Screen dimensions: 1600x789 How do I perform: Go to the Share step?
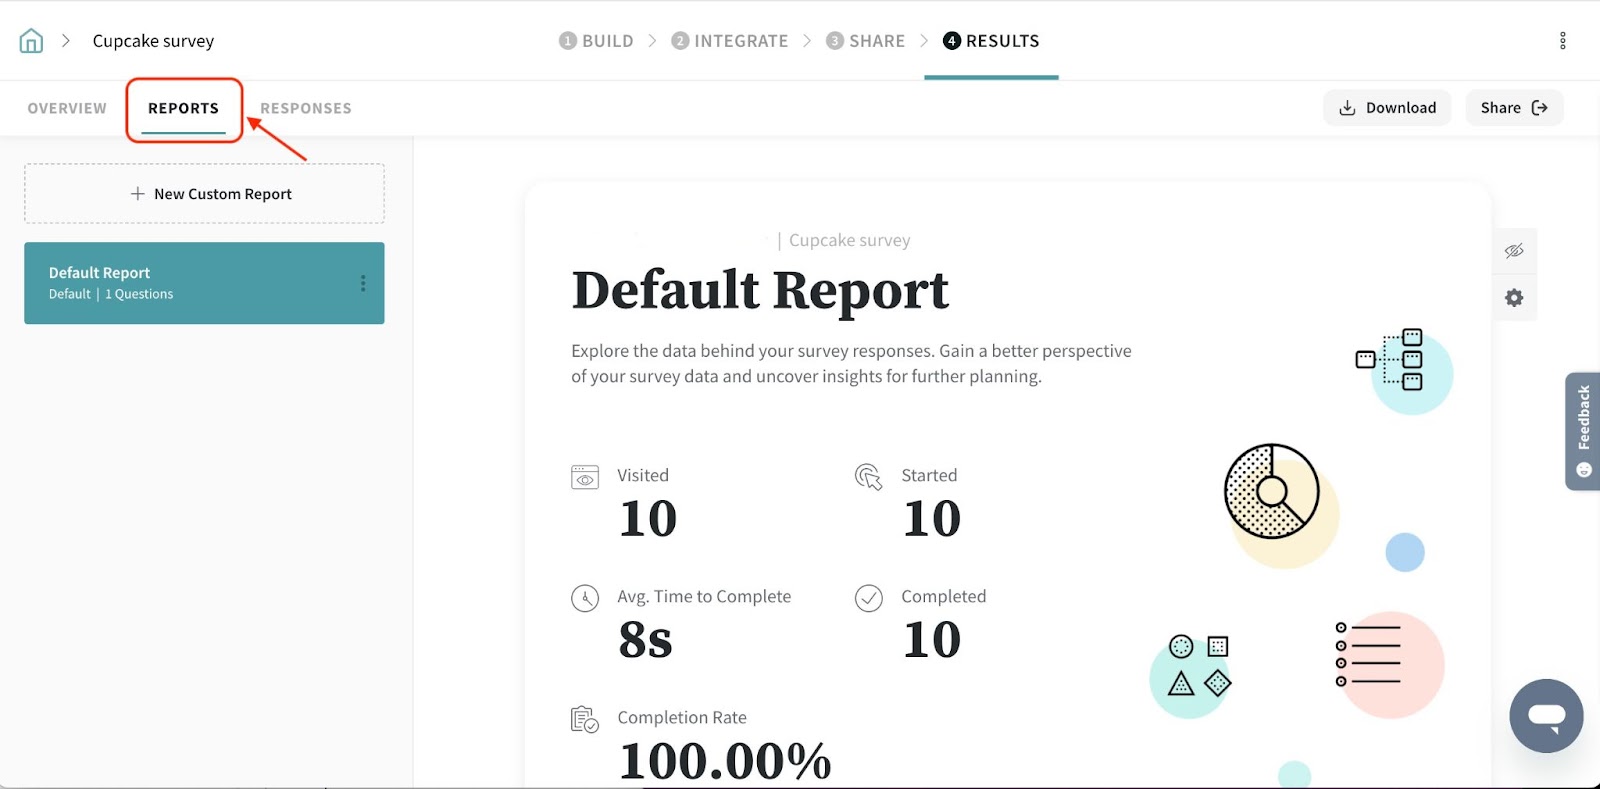click(x=865, y=41)
